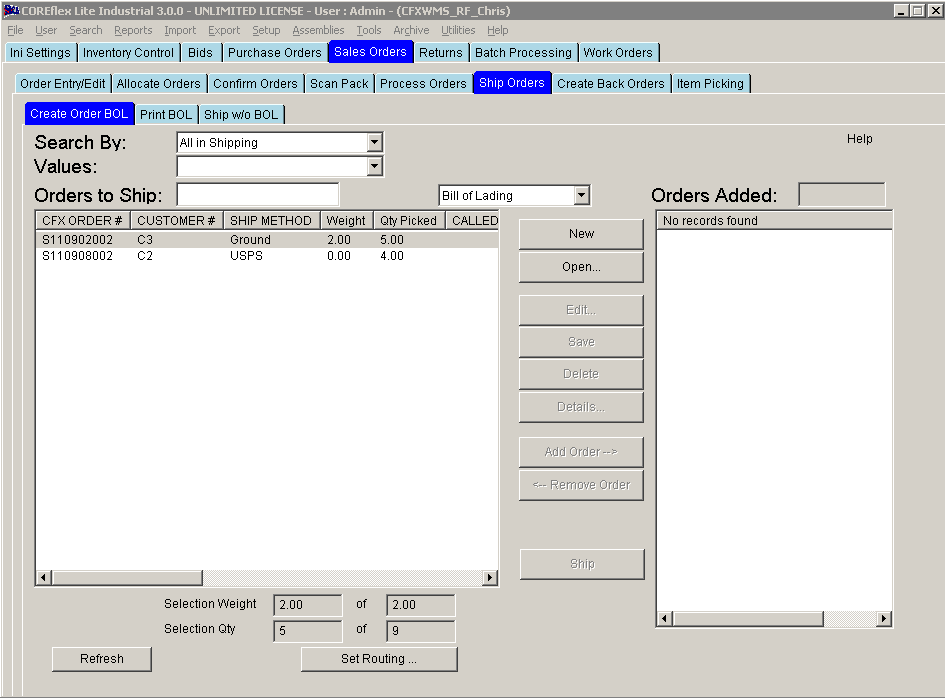
Task: Open the Search menu
Action: tap(86, 30)
